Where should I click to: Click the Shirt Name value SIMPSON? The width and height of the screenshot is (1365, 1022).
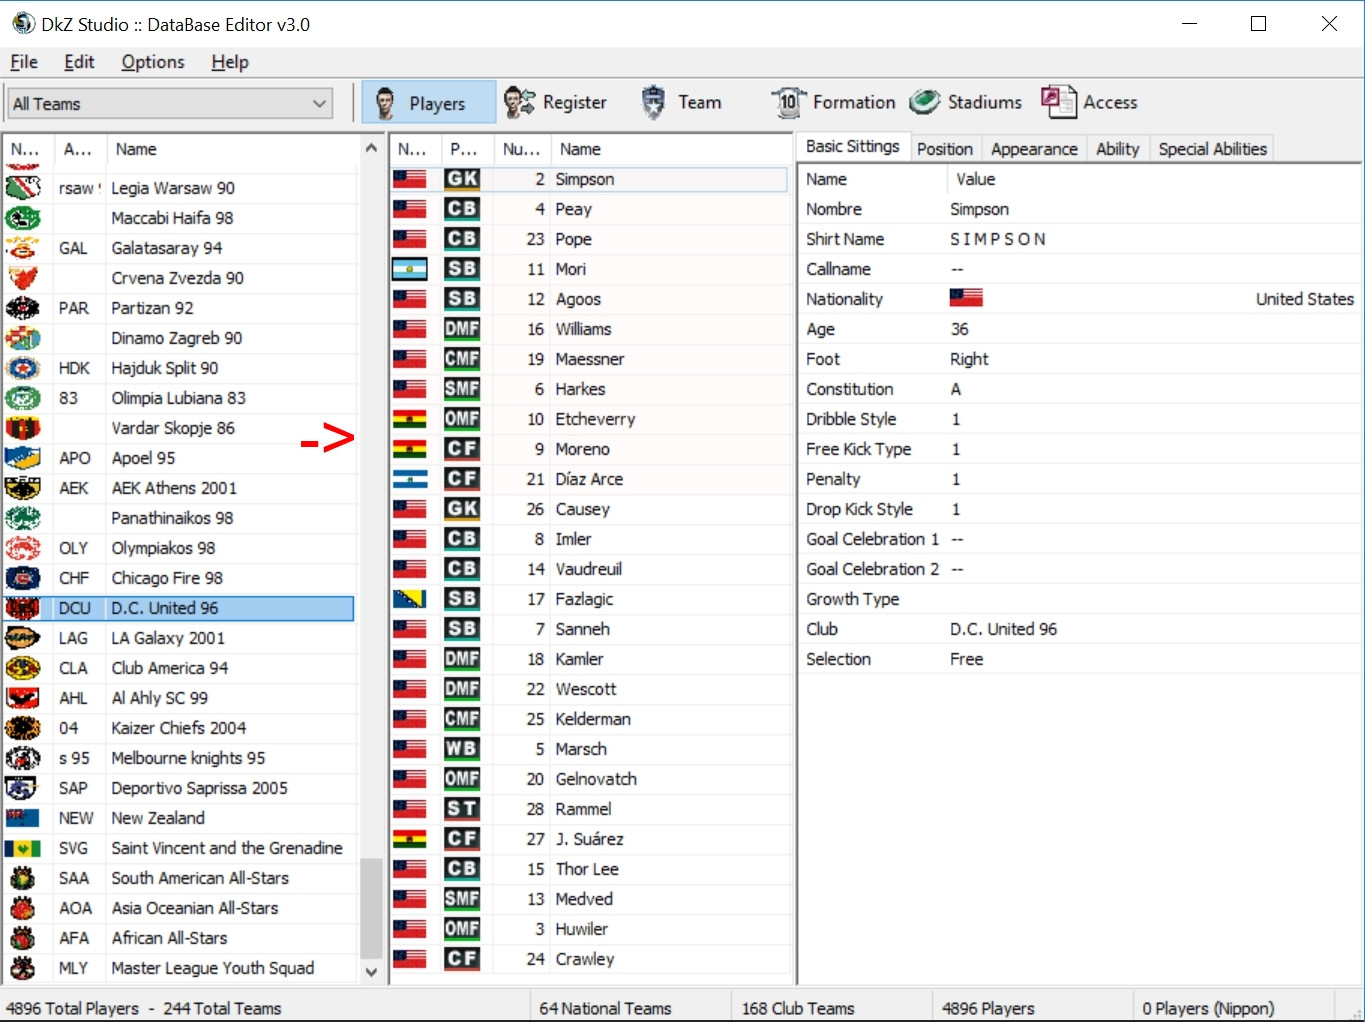point(998,239)
